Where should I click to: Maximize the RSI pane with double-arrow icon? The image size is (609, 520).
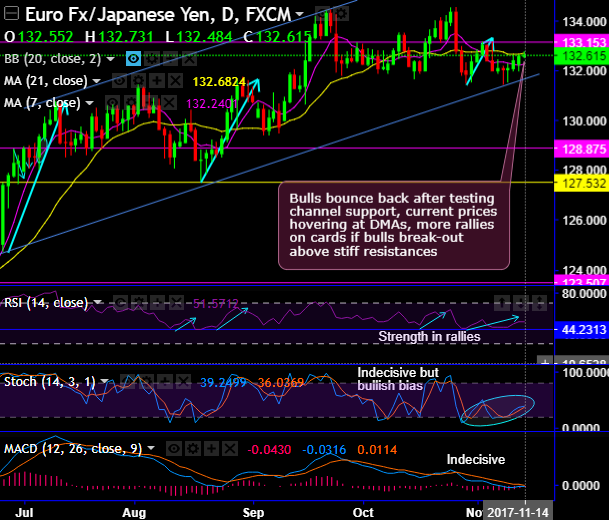[540, 303]
